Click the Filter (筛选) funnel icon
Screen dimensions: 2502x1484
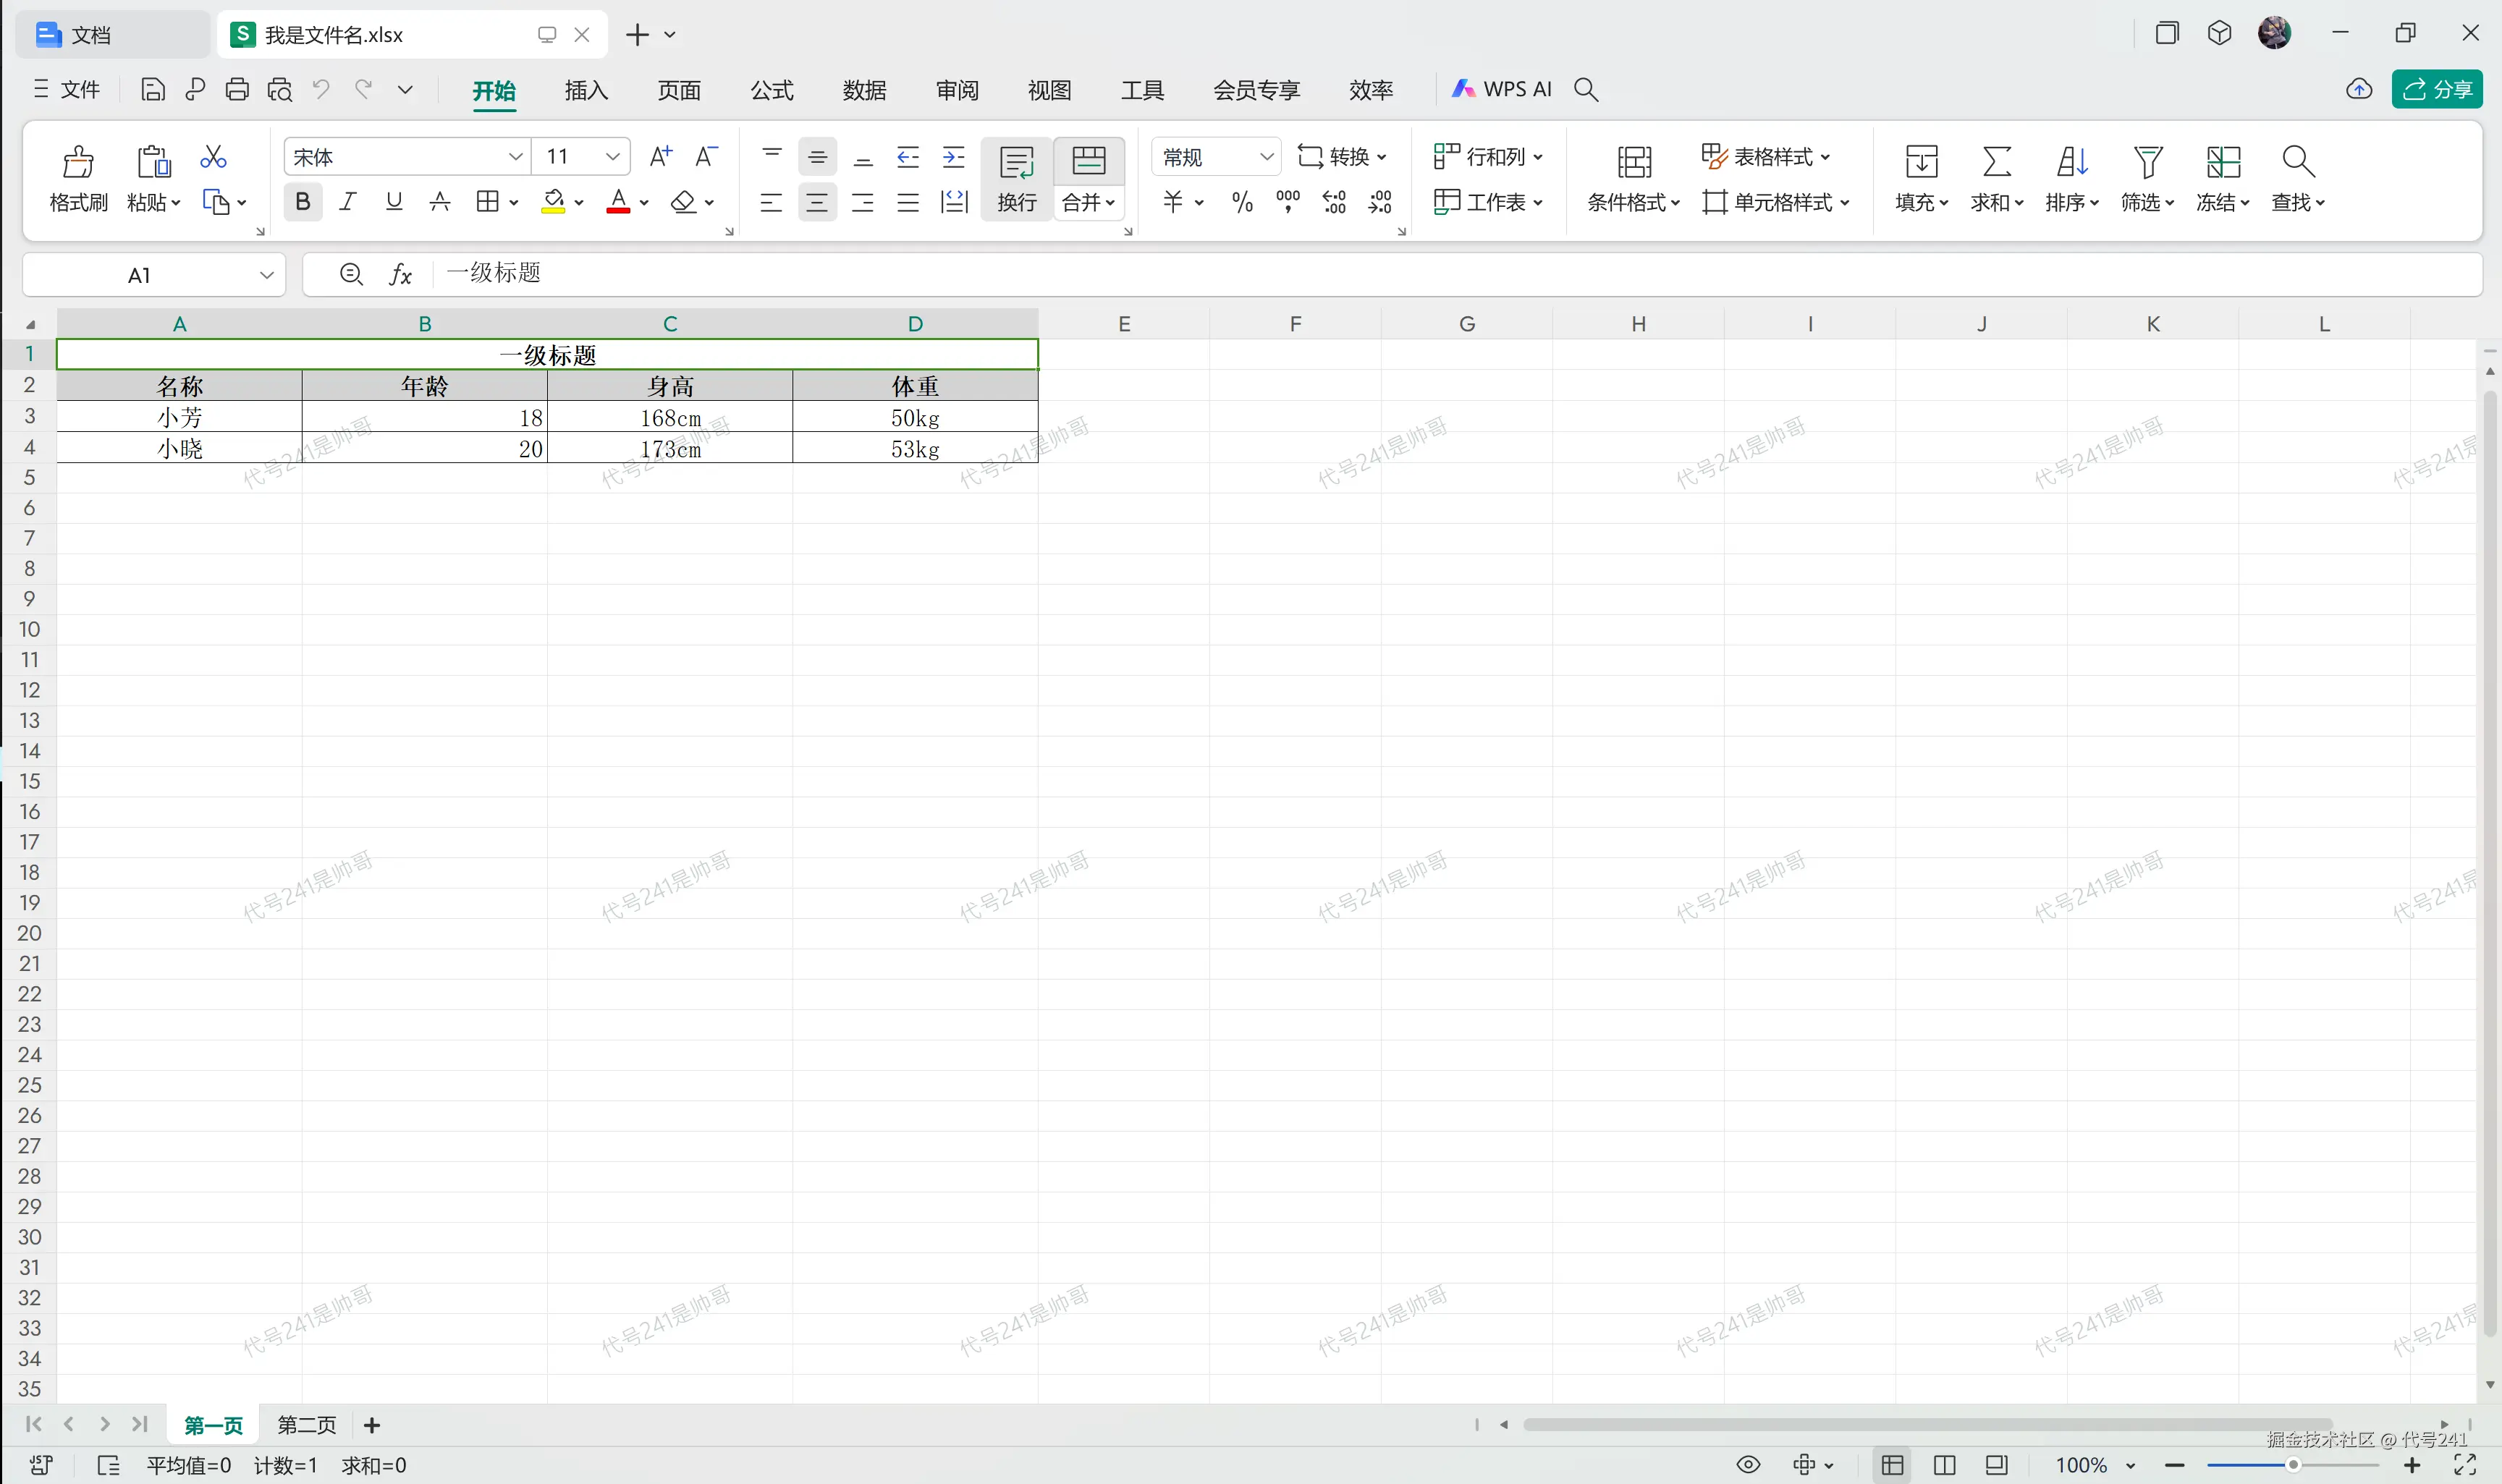coord(2147,161)
